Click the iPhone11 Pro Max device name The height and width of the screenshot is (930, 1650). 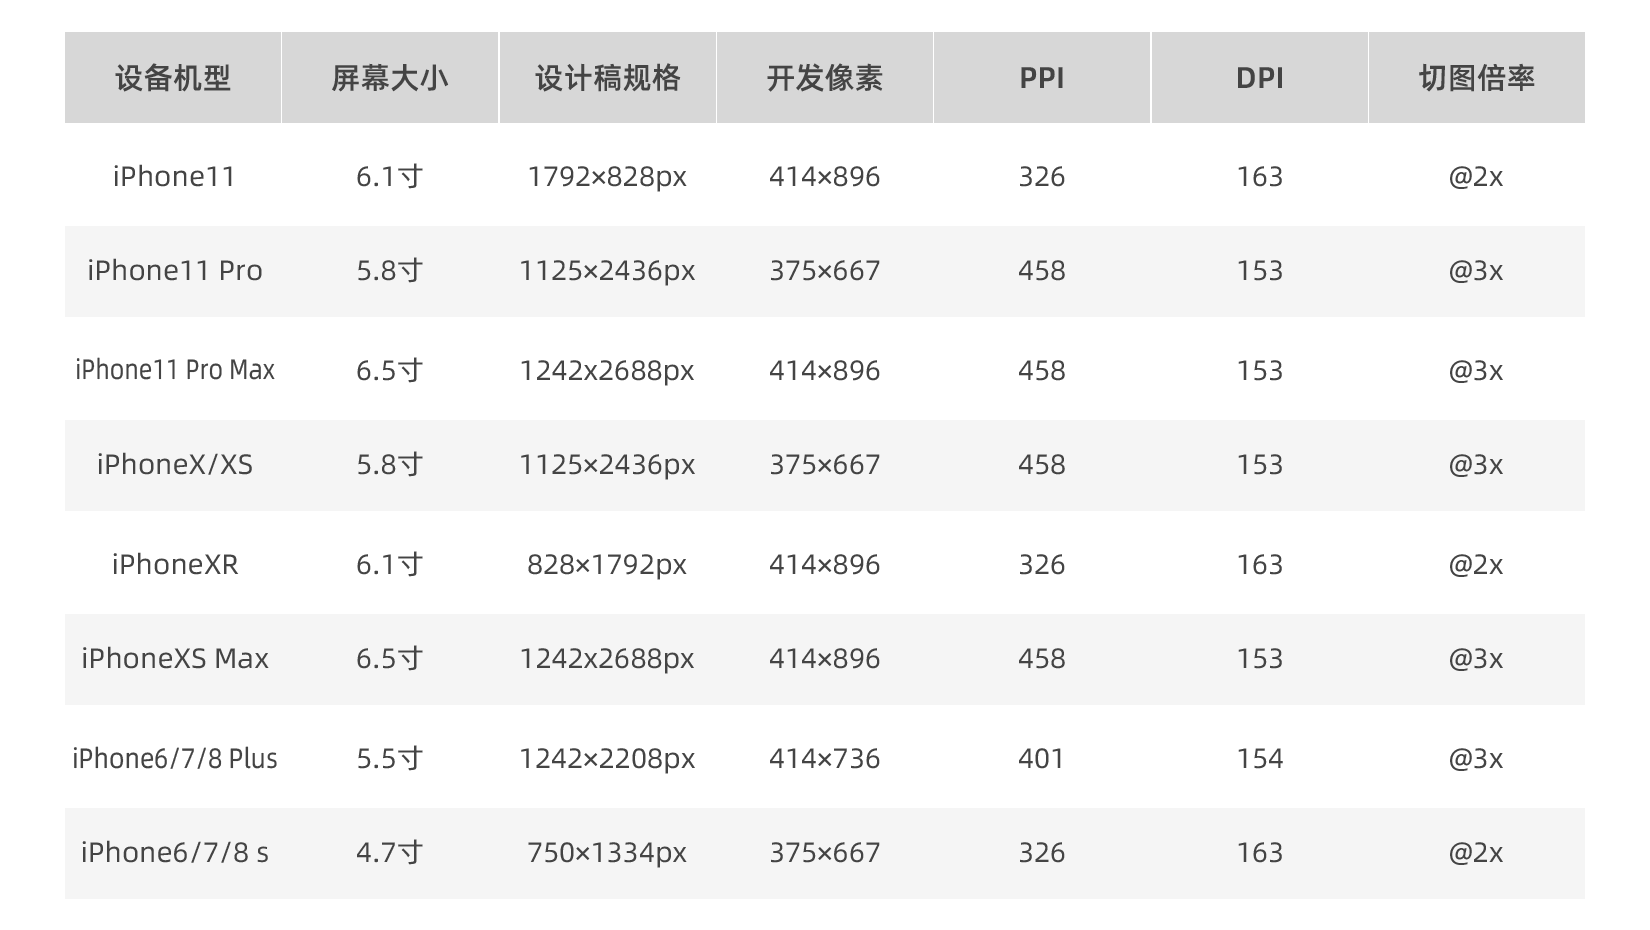pyautogui.click(x=175, y=370)
